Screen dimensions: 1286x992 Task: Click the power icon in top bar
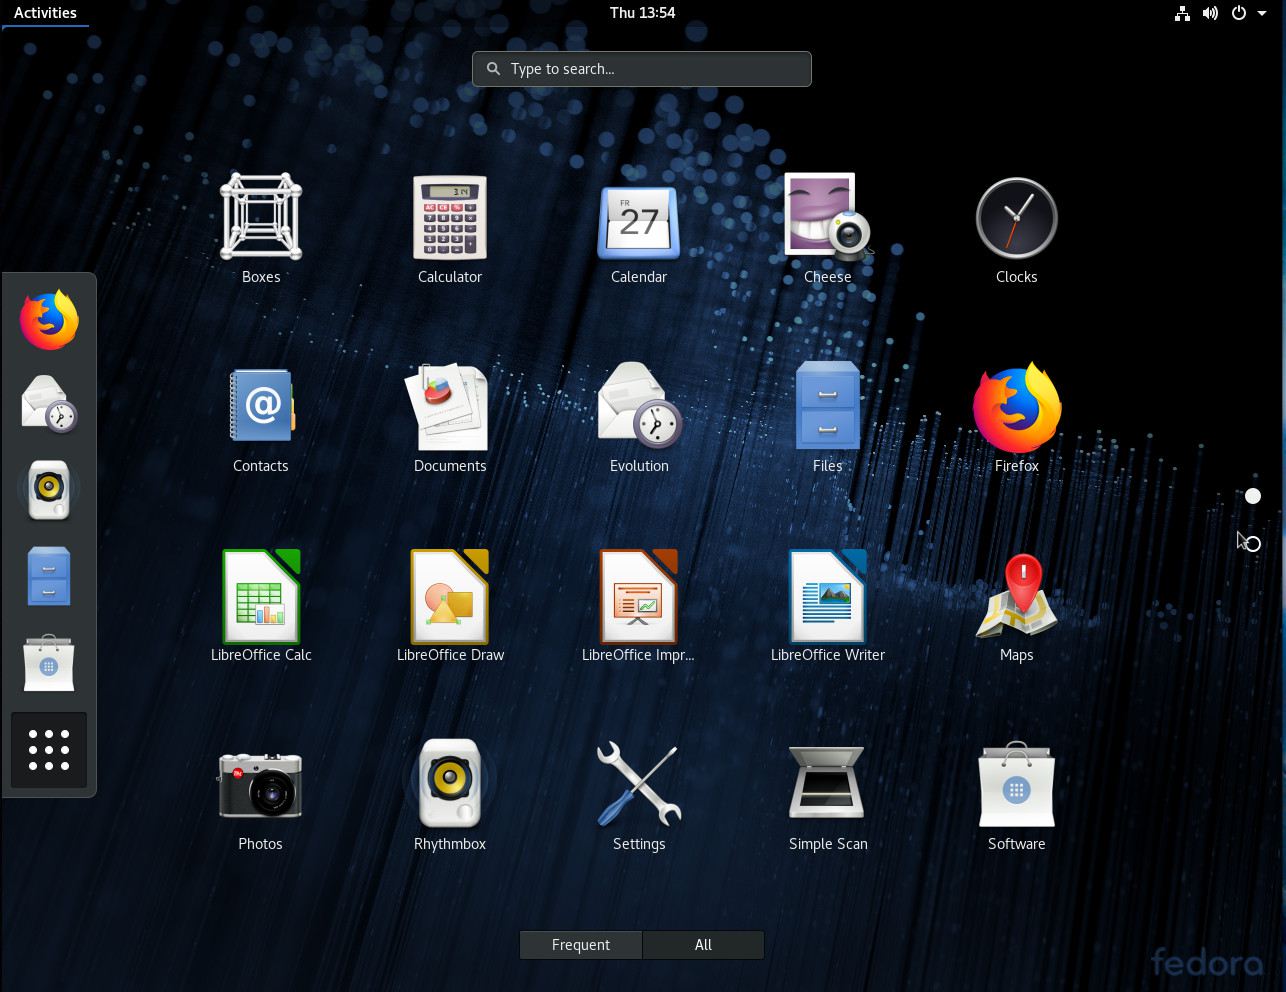click(1238, 13)
